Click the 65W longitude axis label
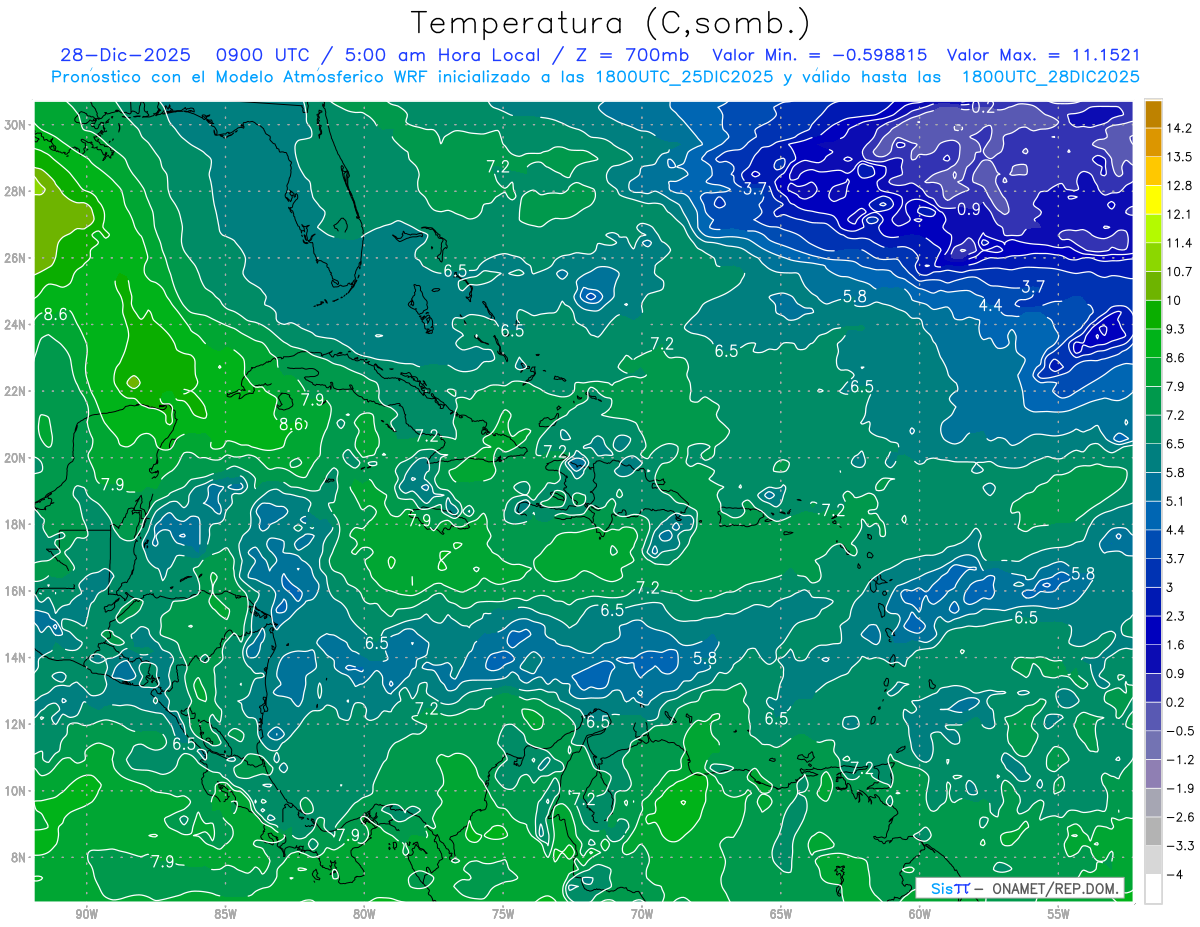The width and height of the screenshot is (1200, 927). (781, 915)
